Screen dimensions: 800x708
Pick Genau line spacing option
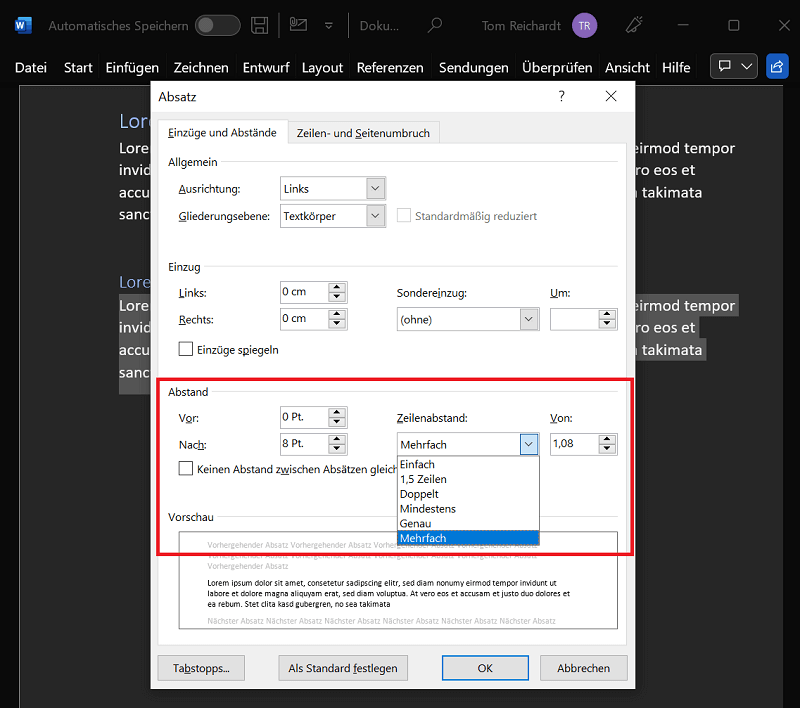(468, 523)
